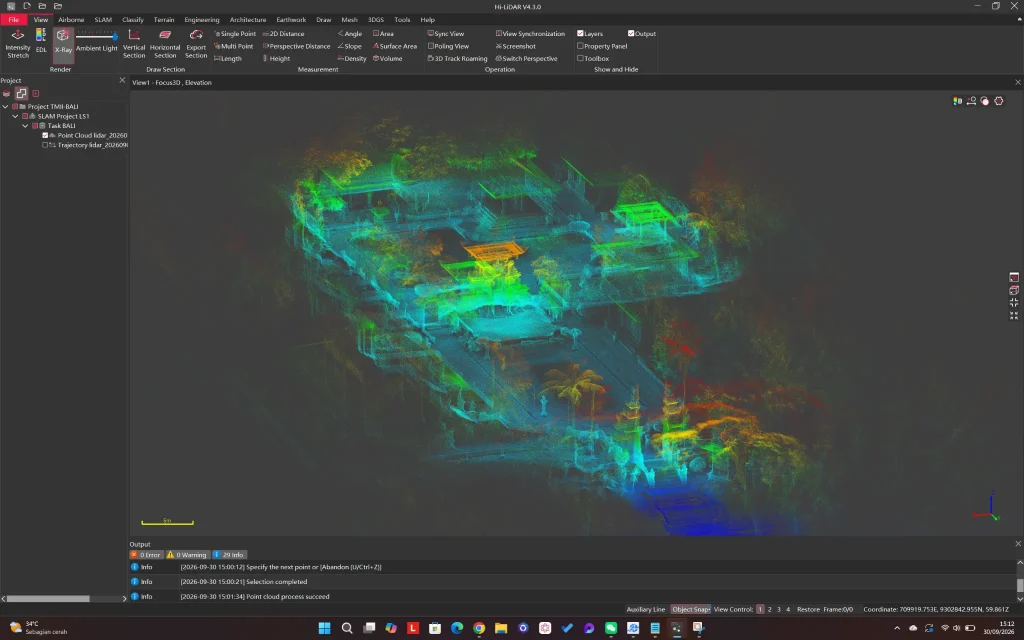This screenshot has height=640, width=1024.
Task: Open Windows Start menu
Action: point(325,628)
